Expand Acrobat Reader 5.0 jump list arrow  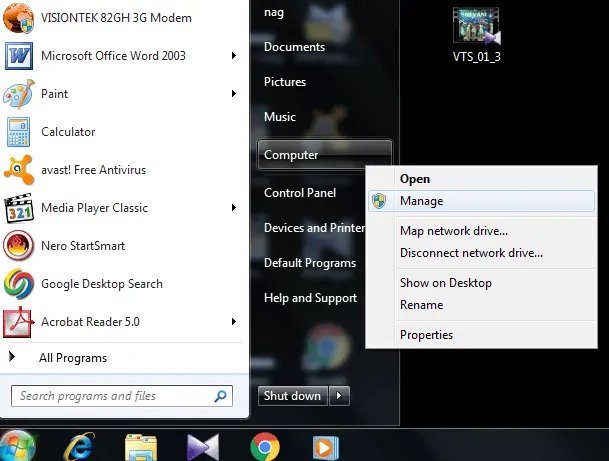[234, 322]
